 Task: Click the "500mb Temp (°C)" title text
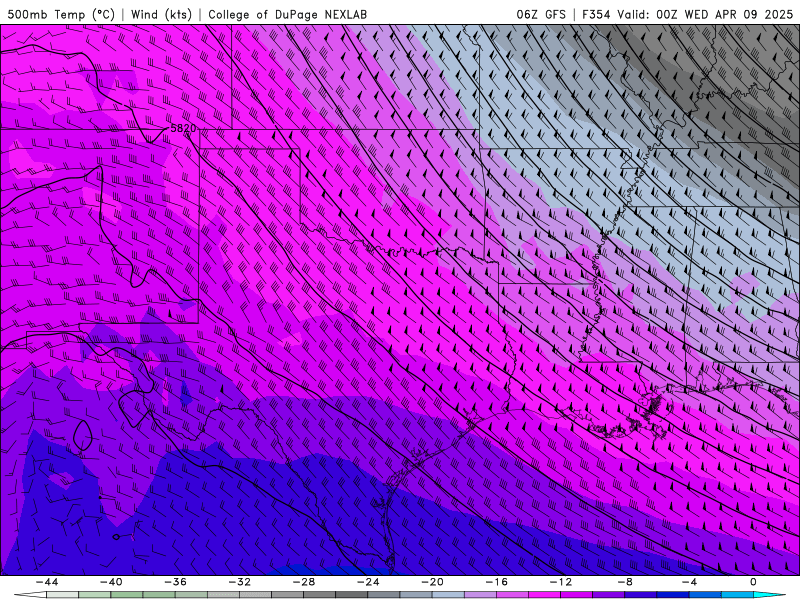61,15
